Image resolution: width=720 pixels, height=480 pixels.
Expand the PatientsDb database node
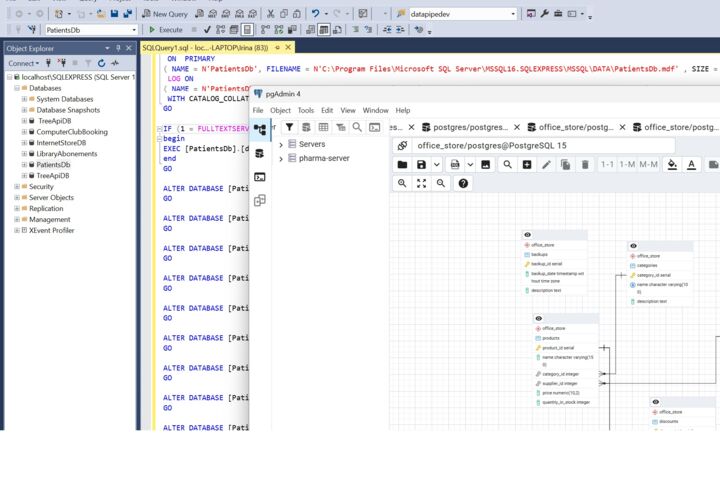click(24, 164)
